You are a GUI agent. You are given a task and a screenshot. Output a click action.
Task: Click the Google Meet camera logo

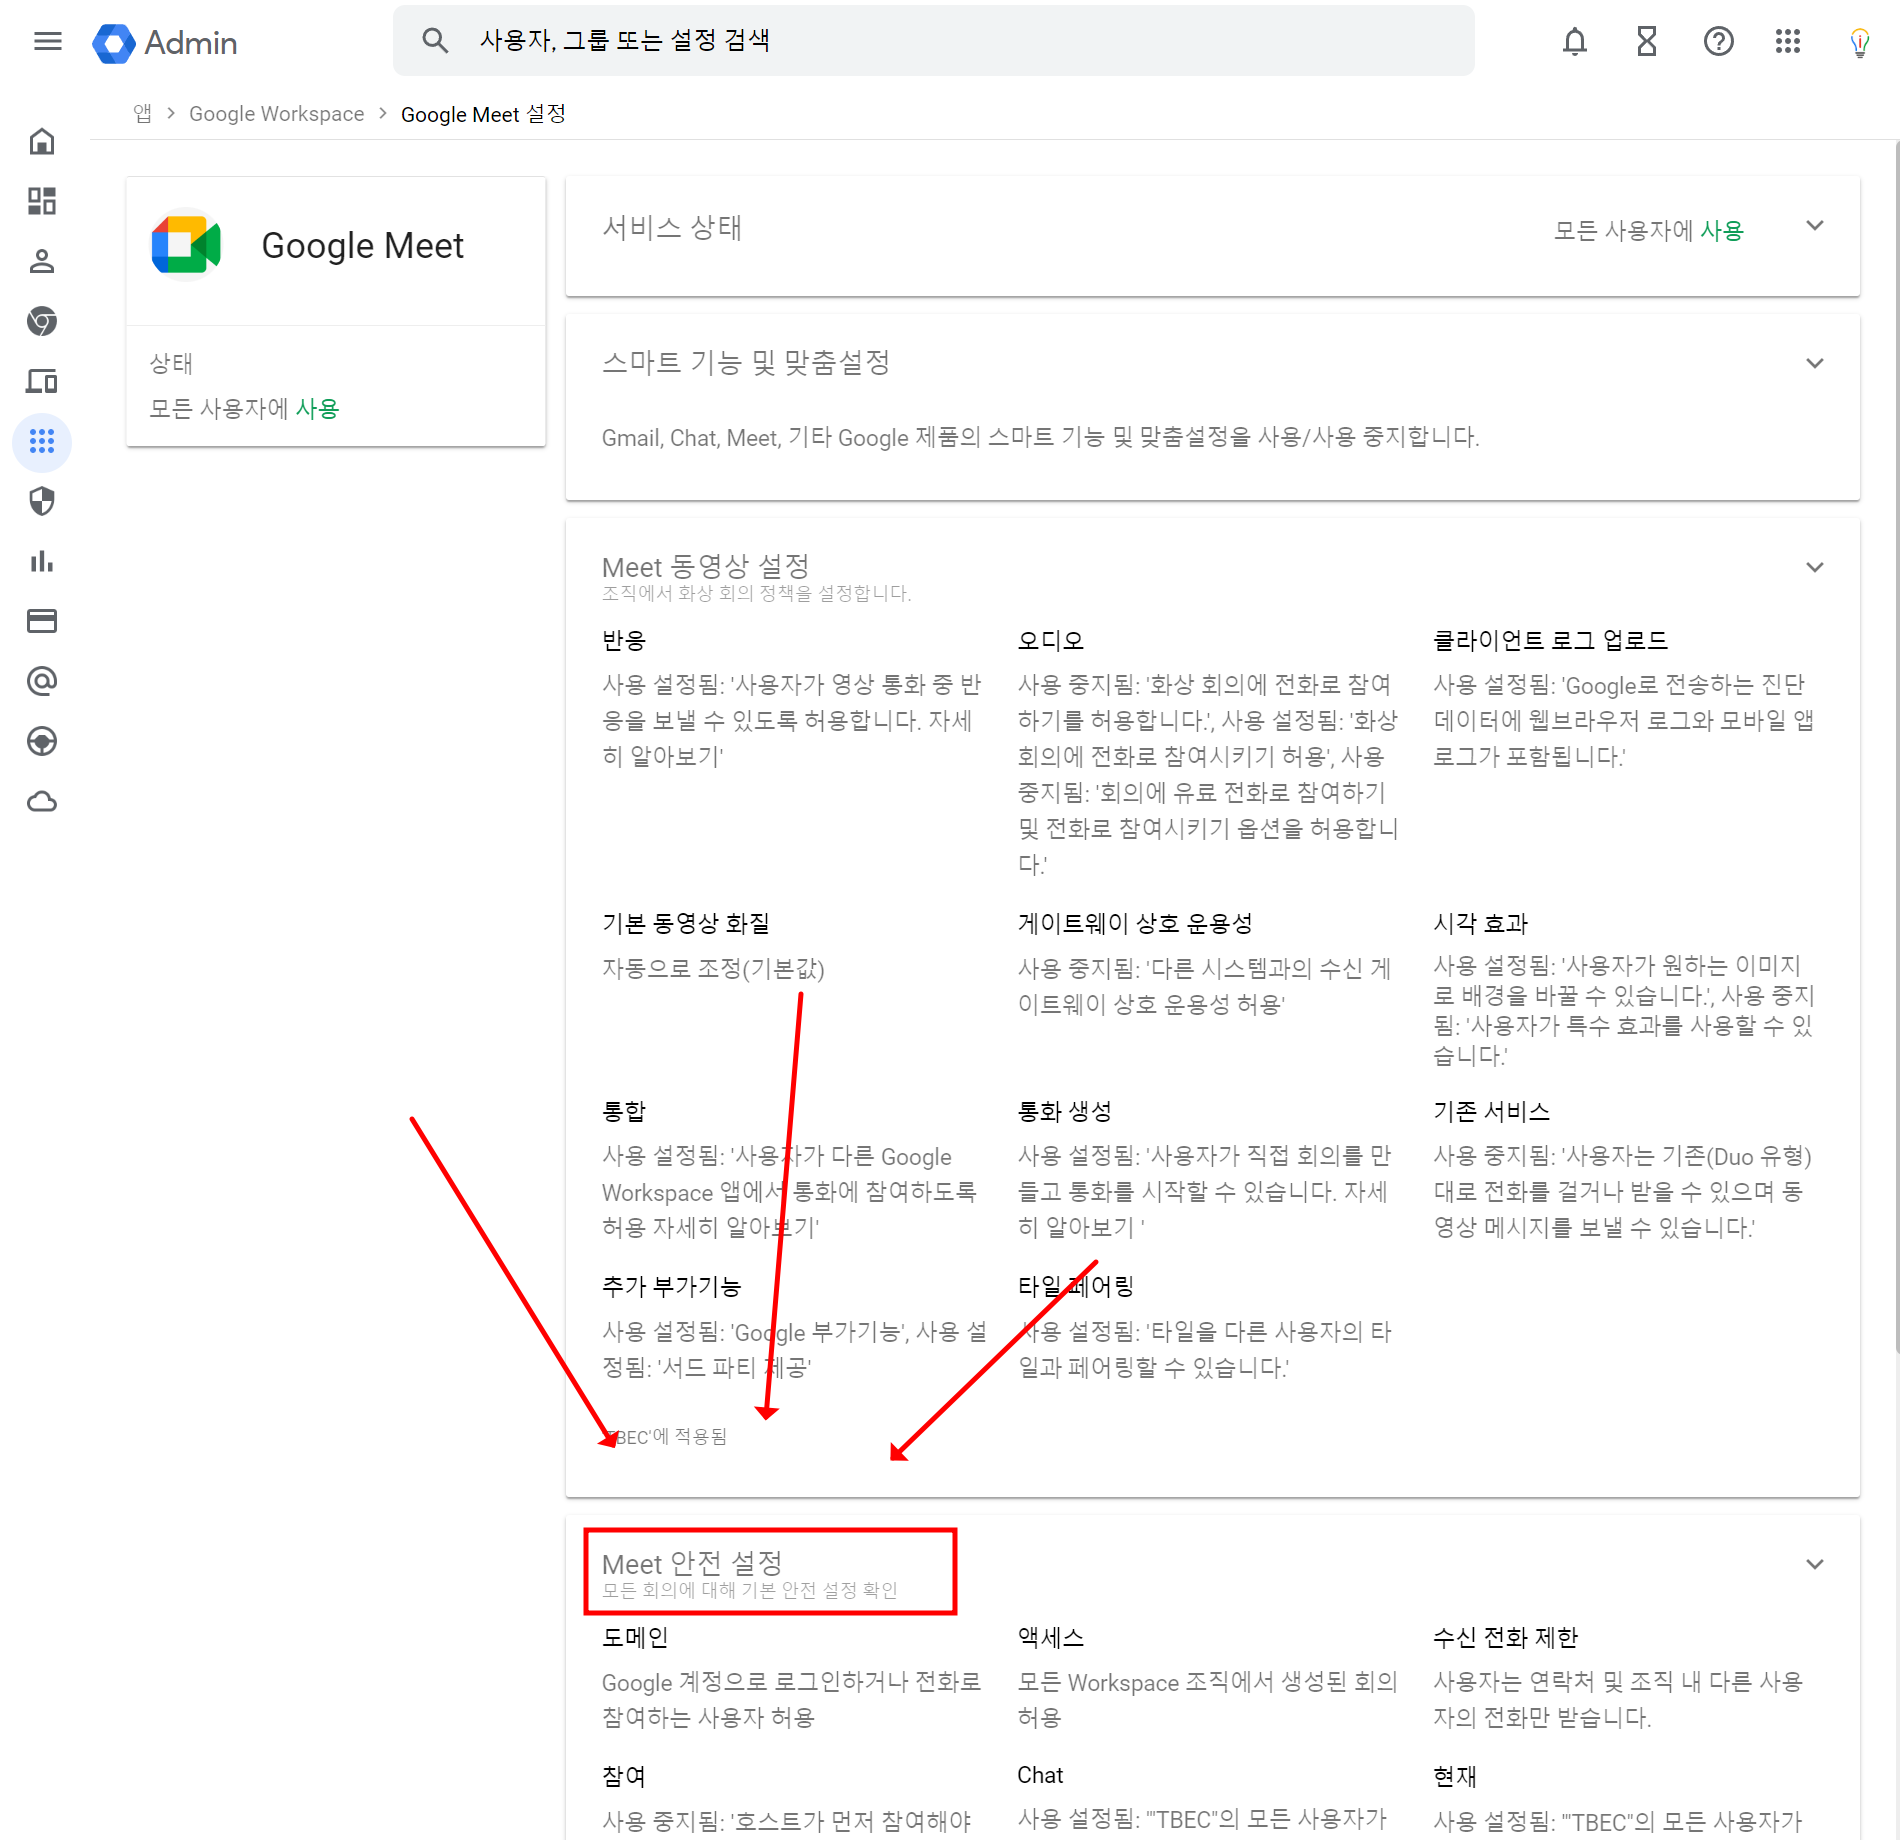coord(186,245)
